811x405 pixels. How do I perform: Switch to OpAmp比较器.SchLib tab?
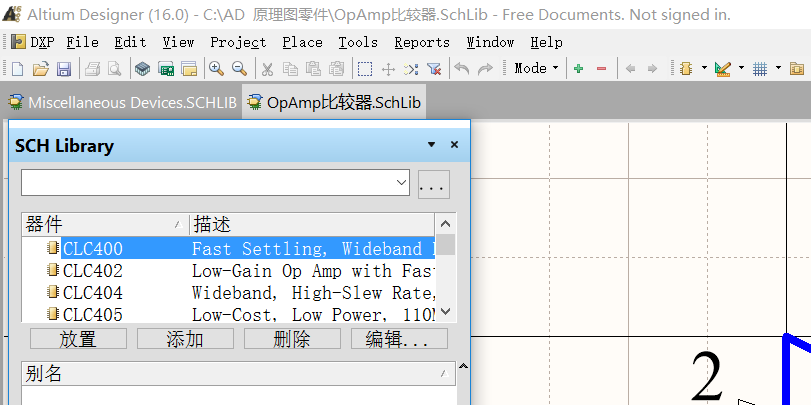click(x=334, y=102)
